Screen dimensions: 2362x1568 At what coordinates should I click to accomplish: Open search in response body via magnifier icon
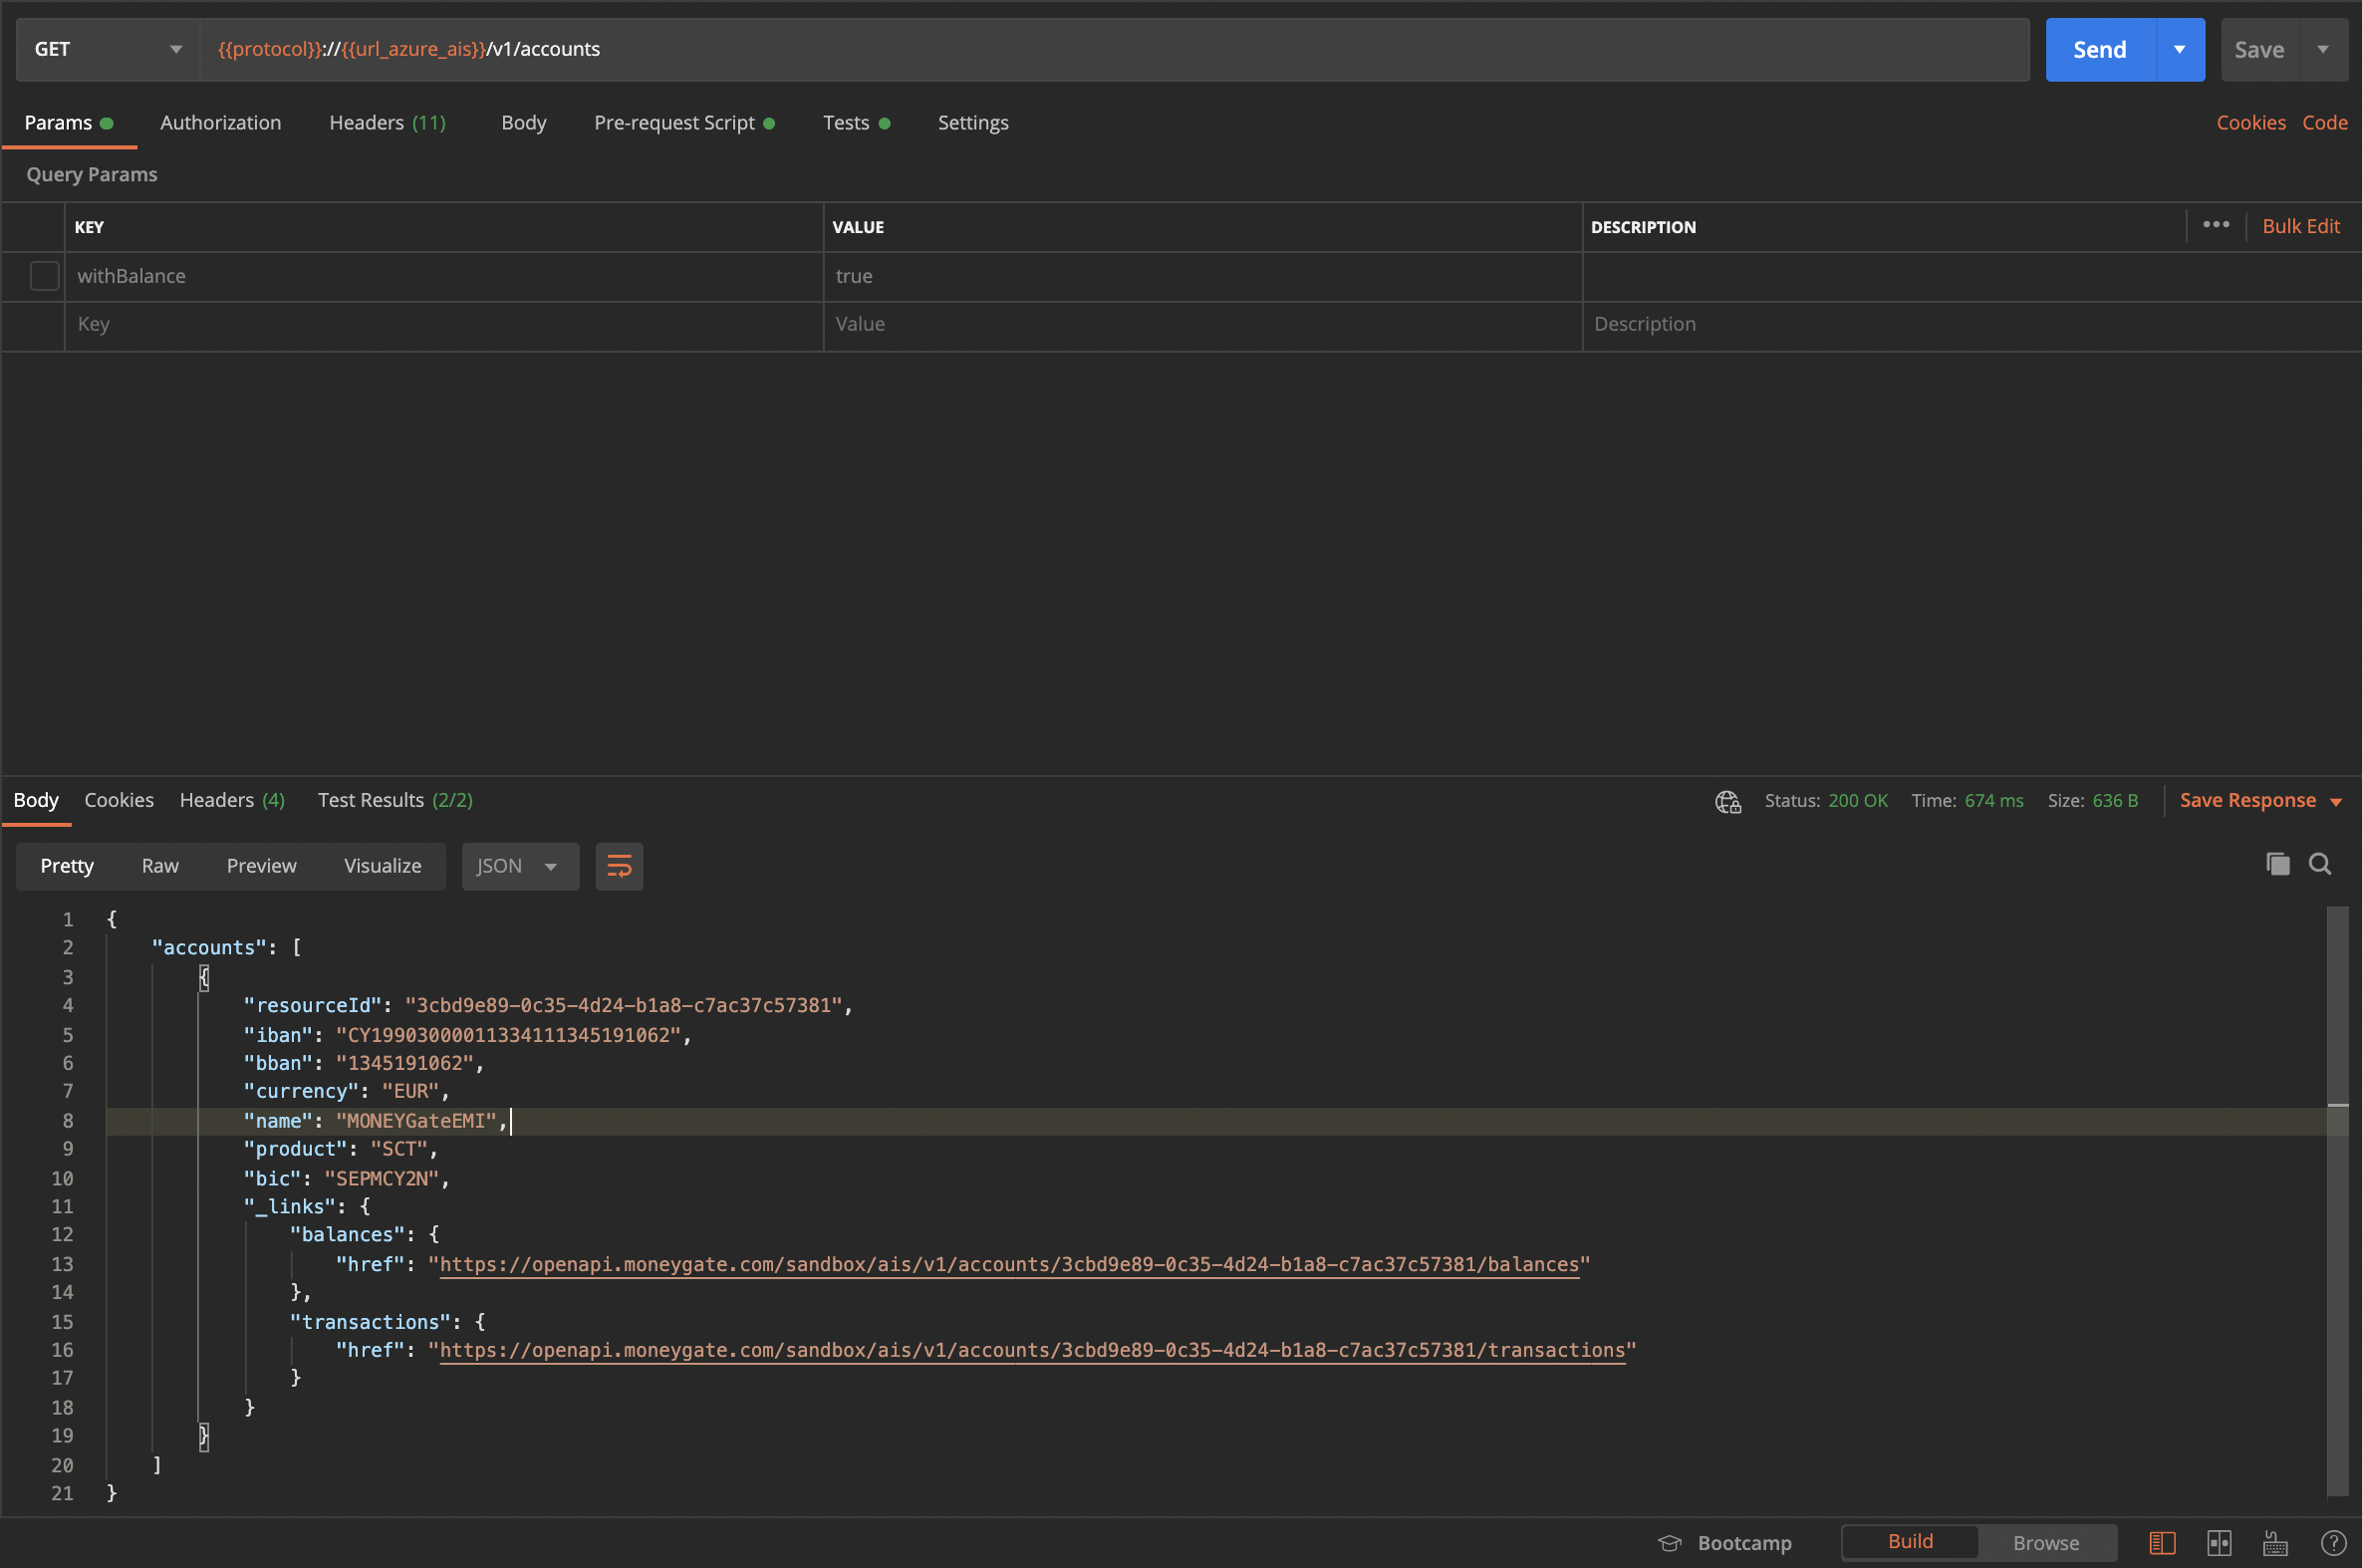(x=2320, y=864)
